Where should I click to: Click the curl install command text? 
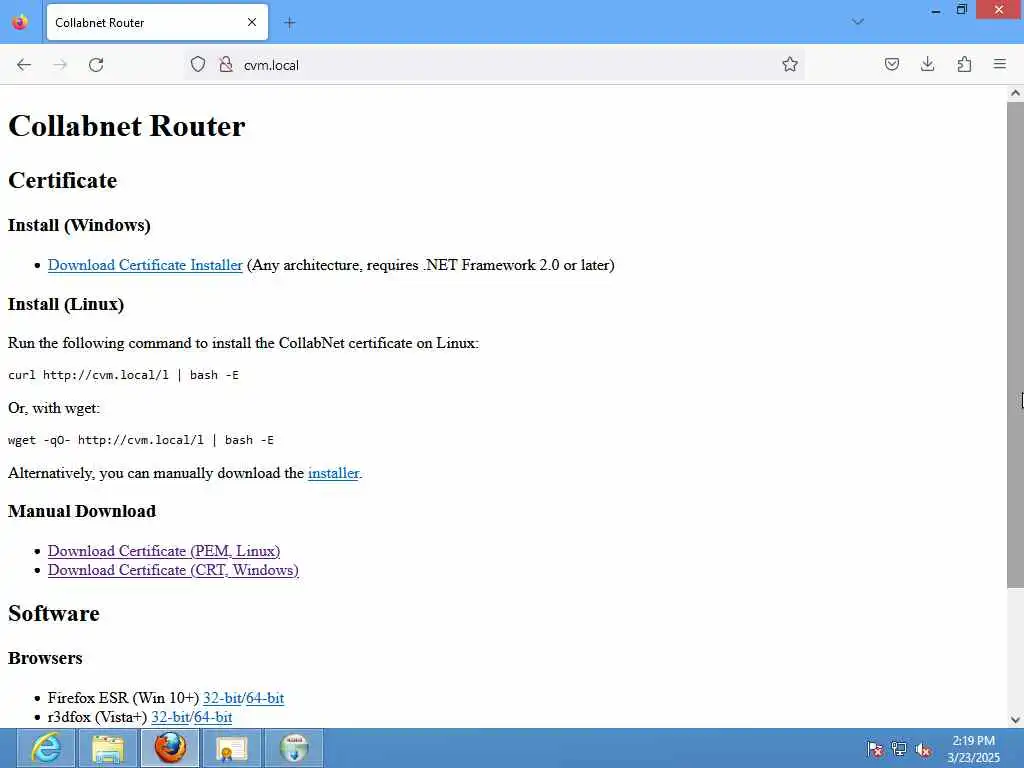point(123,375)
